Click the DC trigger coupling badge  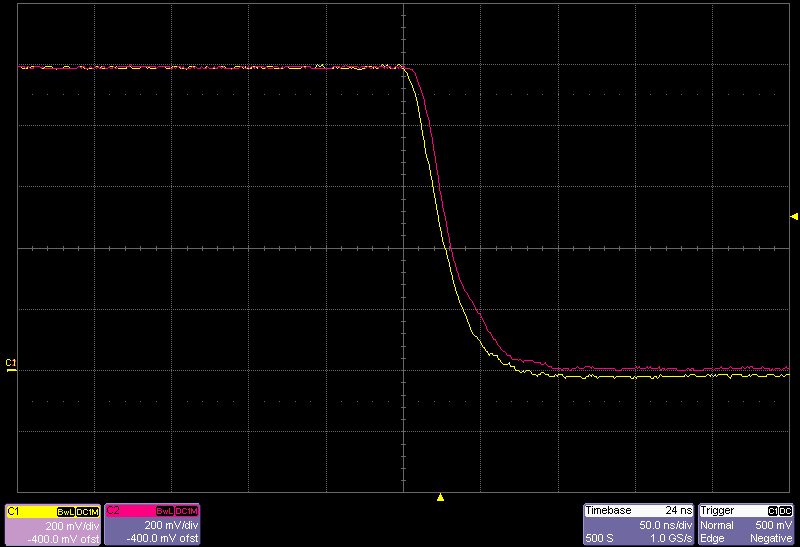tap(786, 511)
